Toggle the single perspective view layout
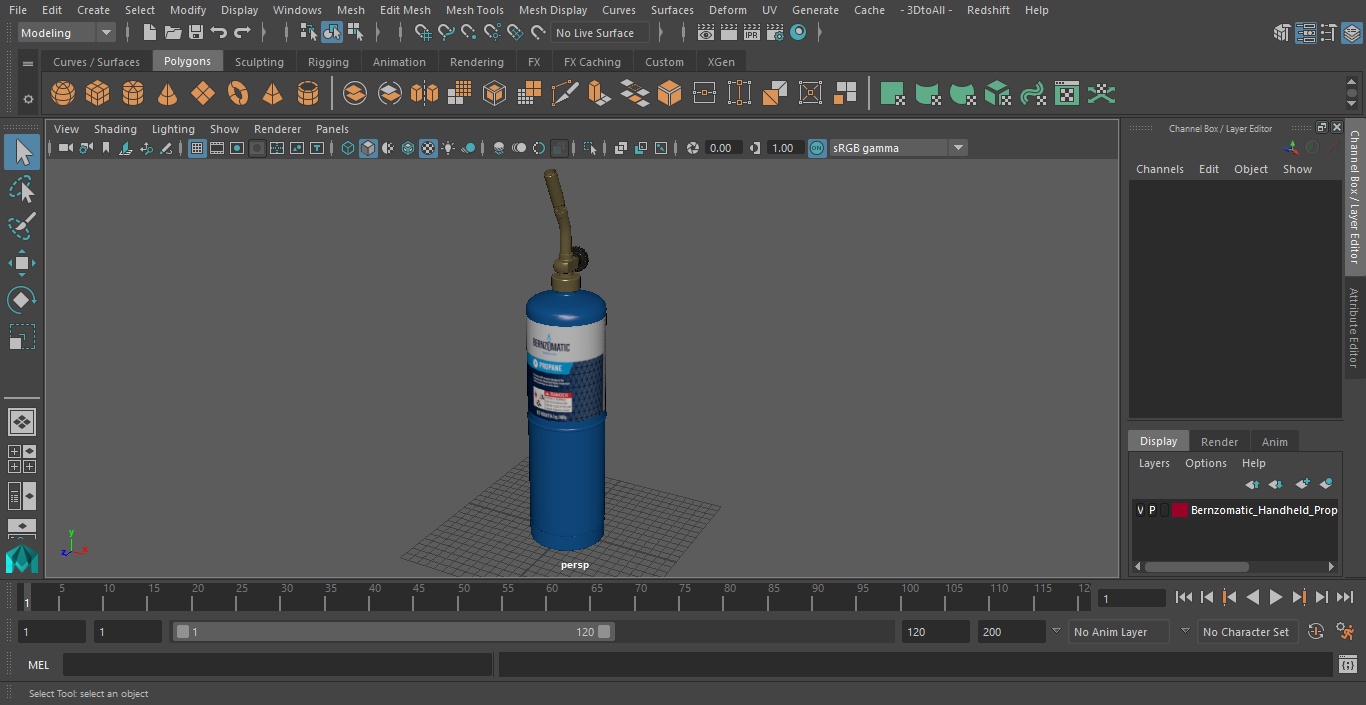Image resolution: width=1366 pixels, height=705 pixels. tap(21, 422)
